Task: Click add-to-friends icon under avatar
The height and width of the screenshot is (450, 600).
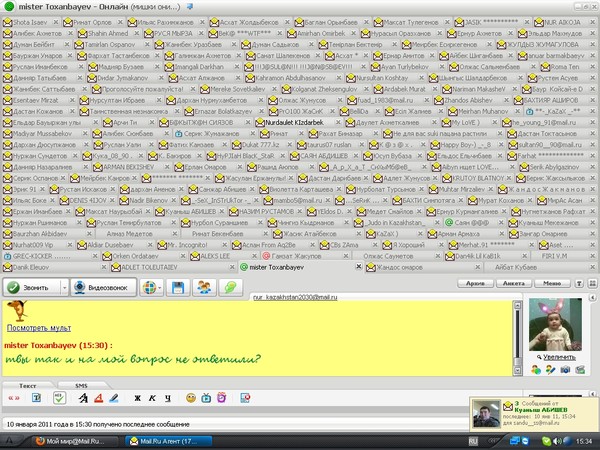Action: click(x=536, y=370)
